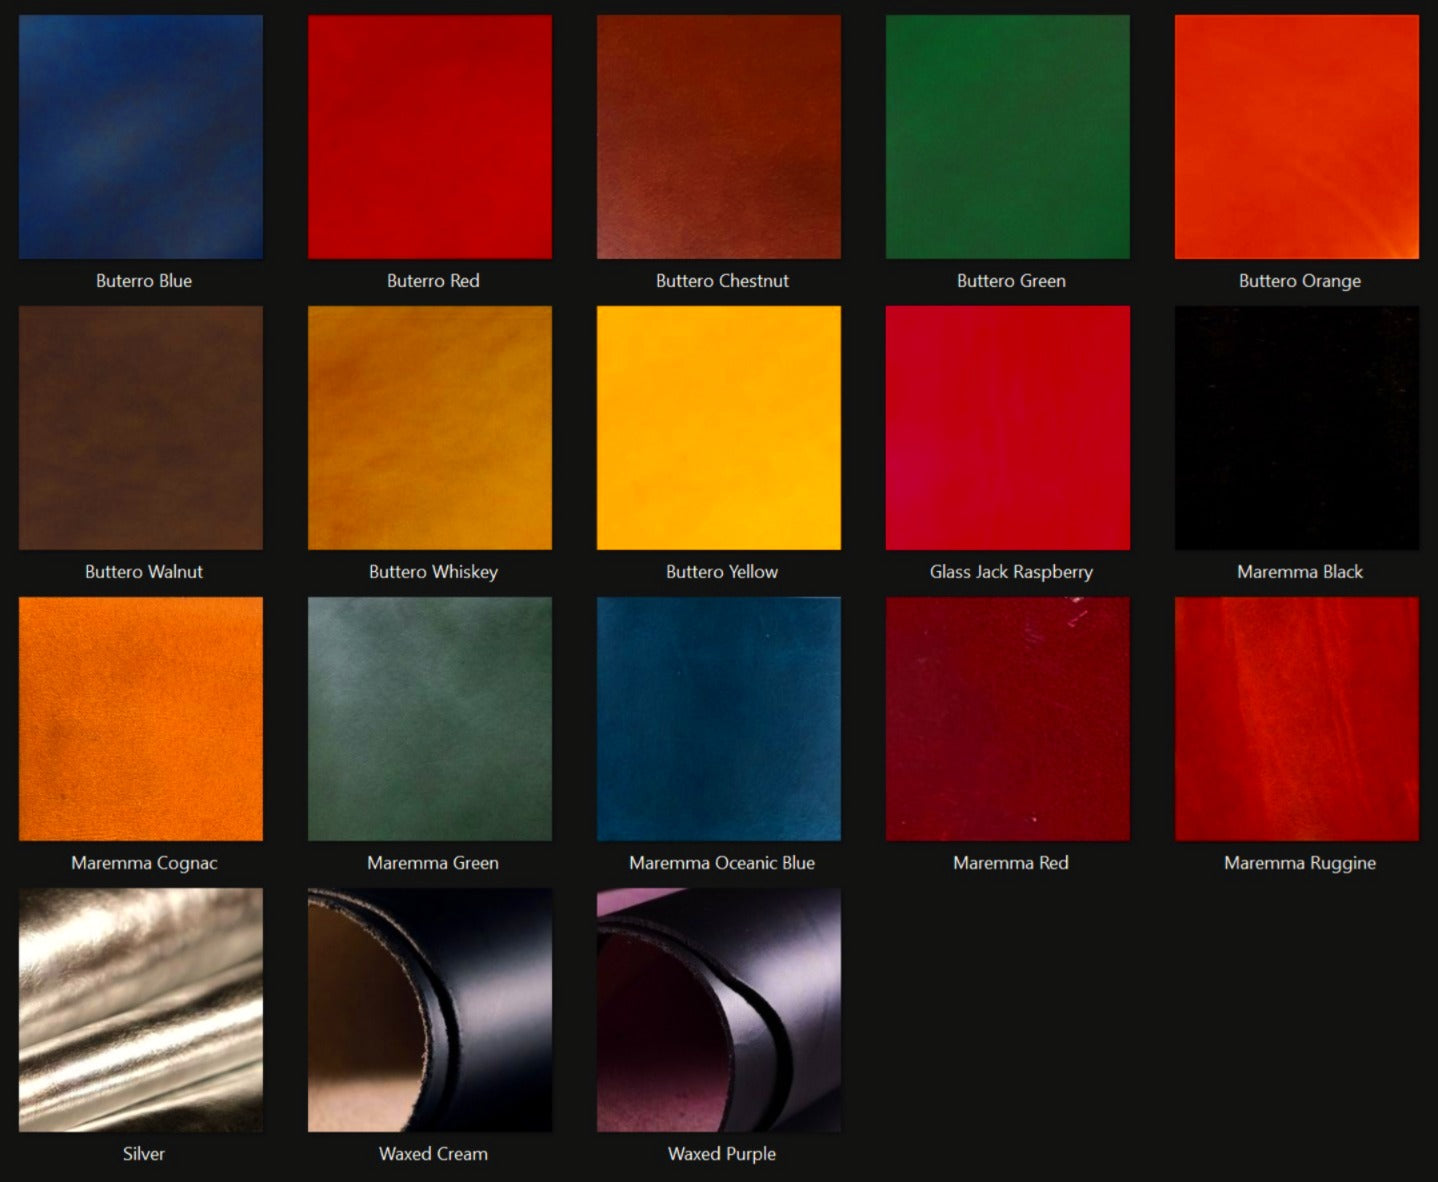Choose the Buttero Orange swatch
This screenshot has height=1182, width=1438.
coord(1297,137)
